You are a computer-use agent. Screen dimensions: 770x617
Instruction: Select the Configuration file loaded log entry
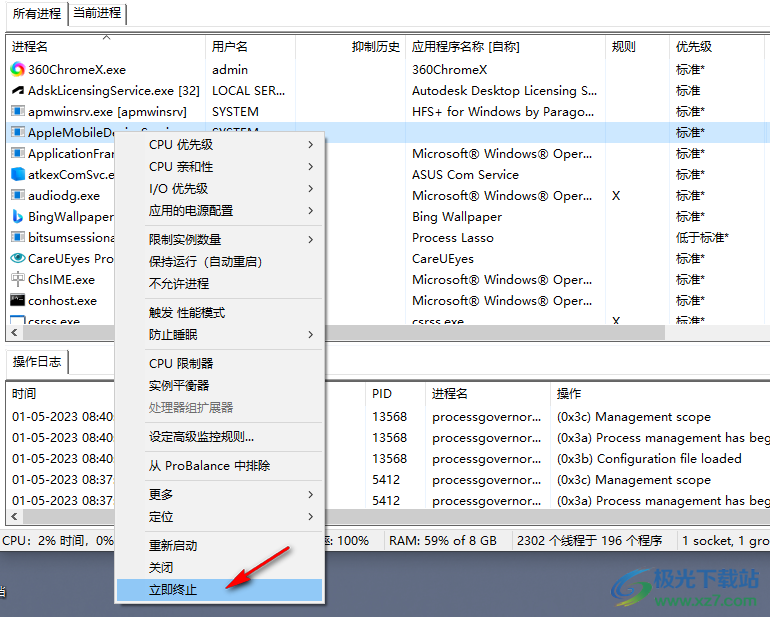[x=649, y=459]
